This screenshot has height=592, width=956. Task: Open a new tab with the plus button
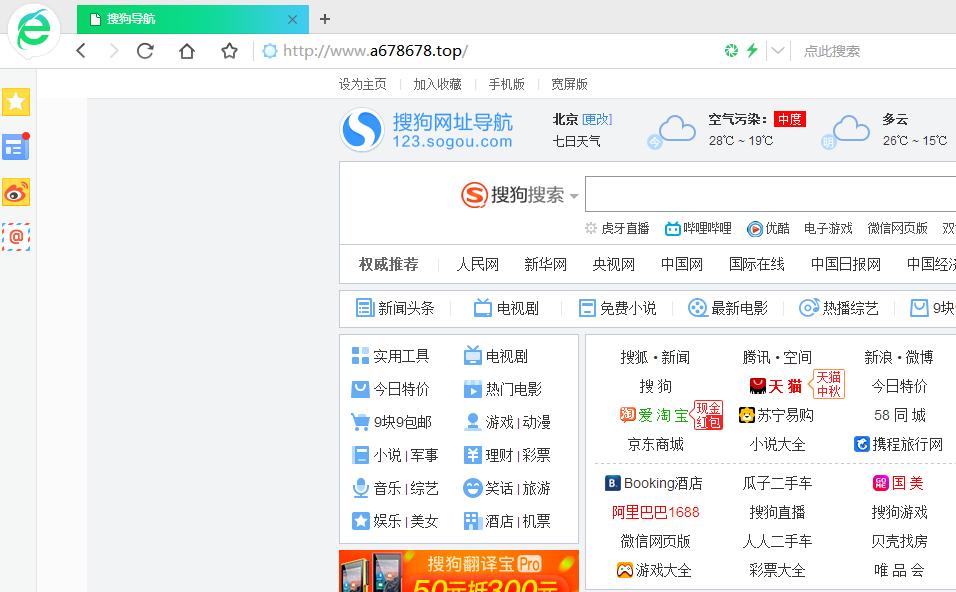coord(321,18)
